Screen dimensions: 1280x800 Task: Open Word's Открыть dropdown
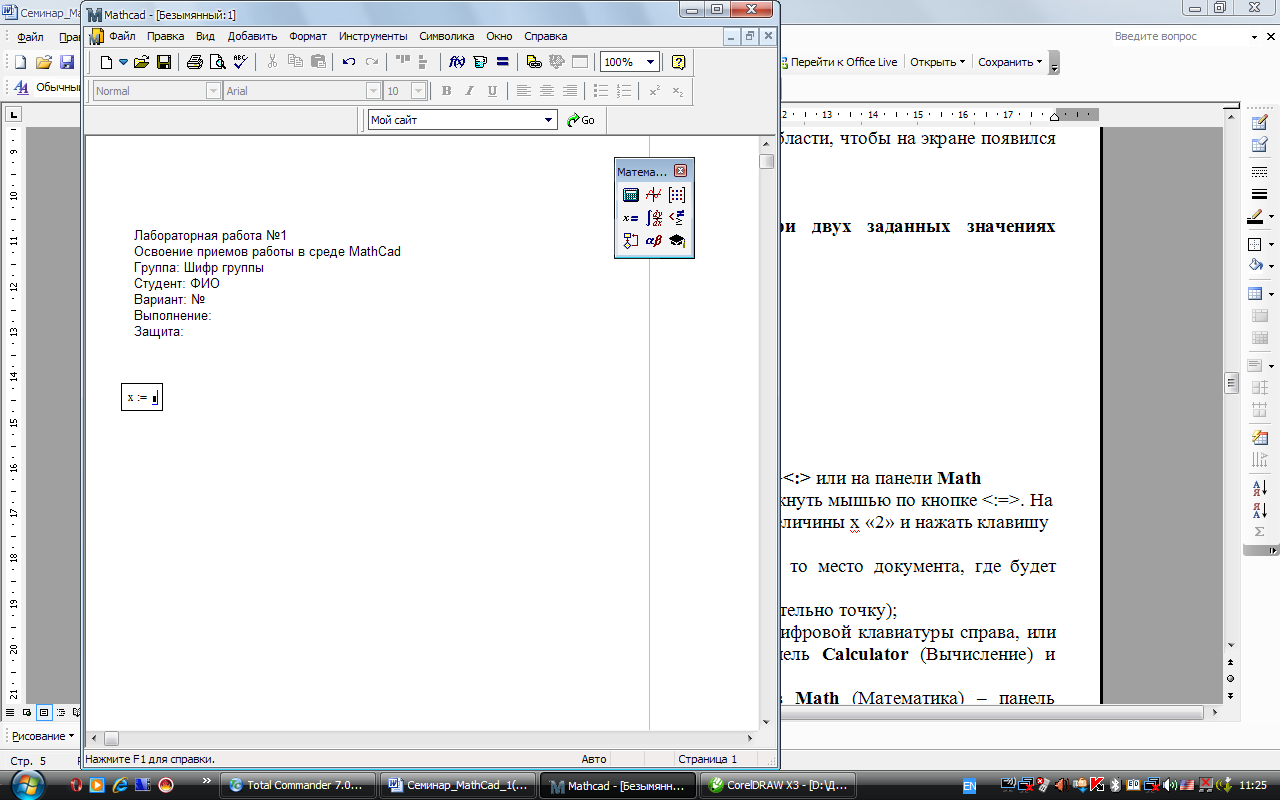coord(937,62)
